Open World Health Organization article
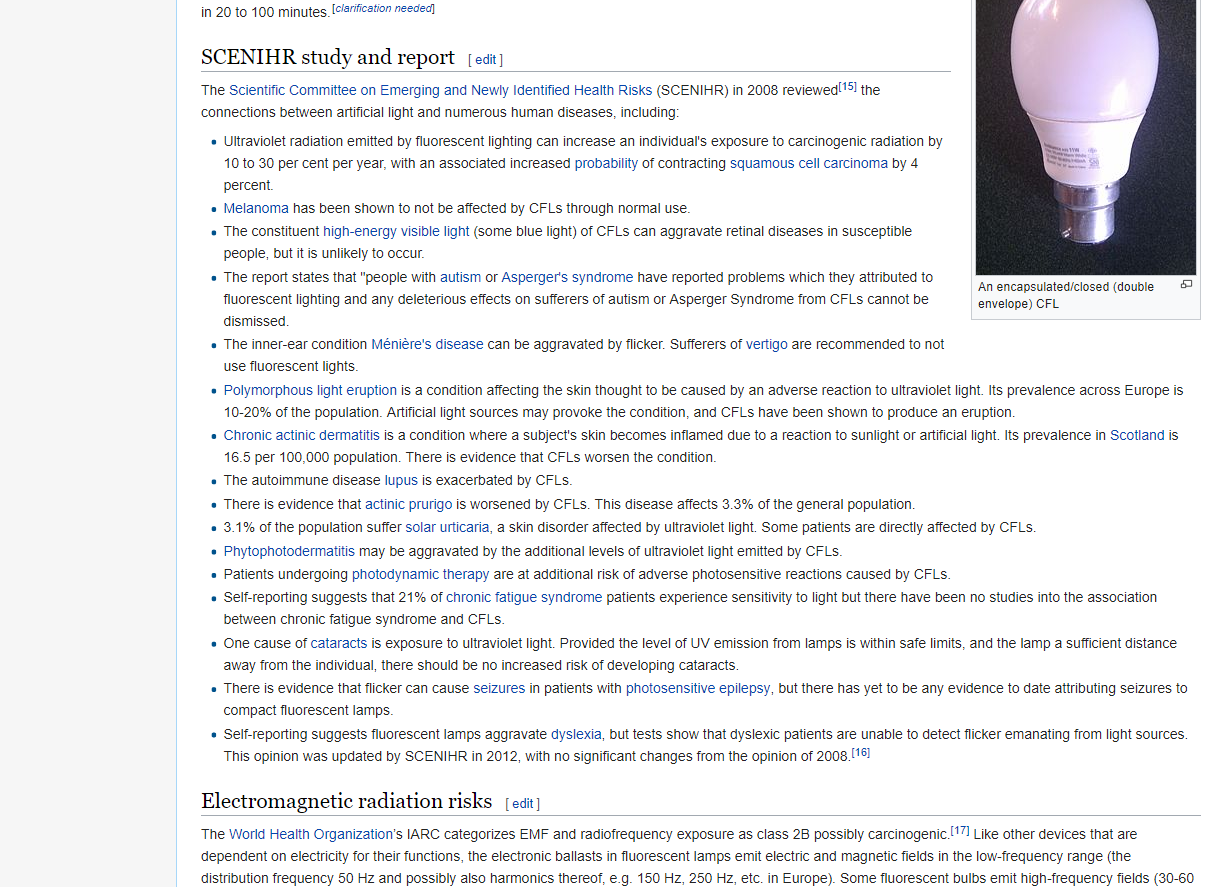This screenshot has width=1225, height=887. click(x=311, y=834)
